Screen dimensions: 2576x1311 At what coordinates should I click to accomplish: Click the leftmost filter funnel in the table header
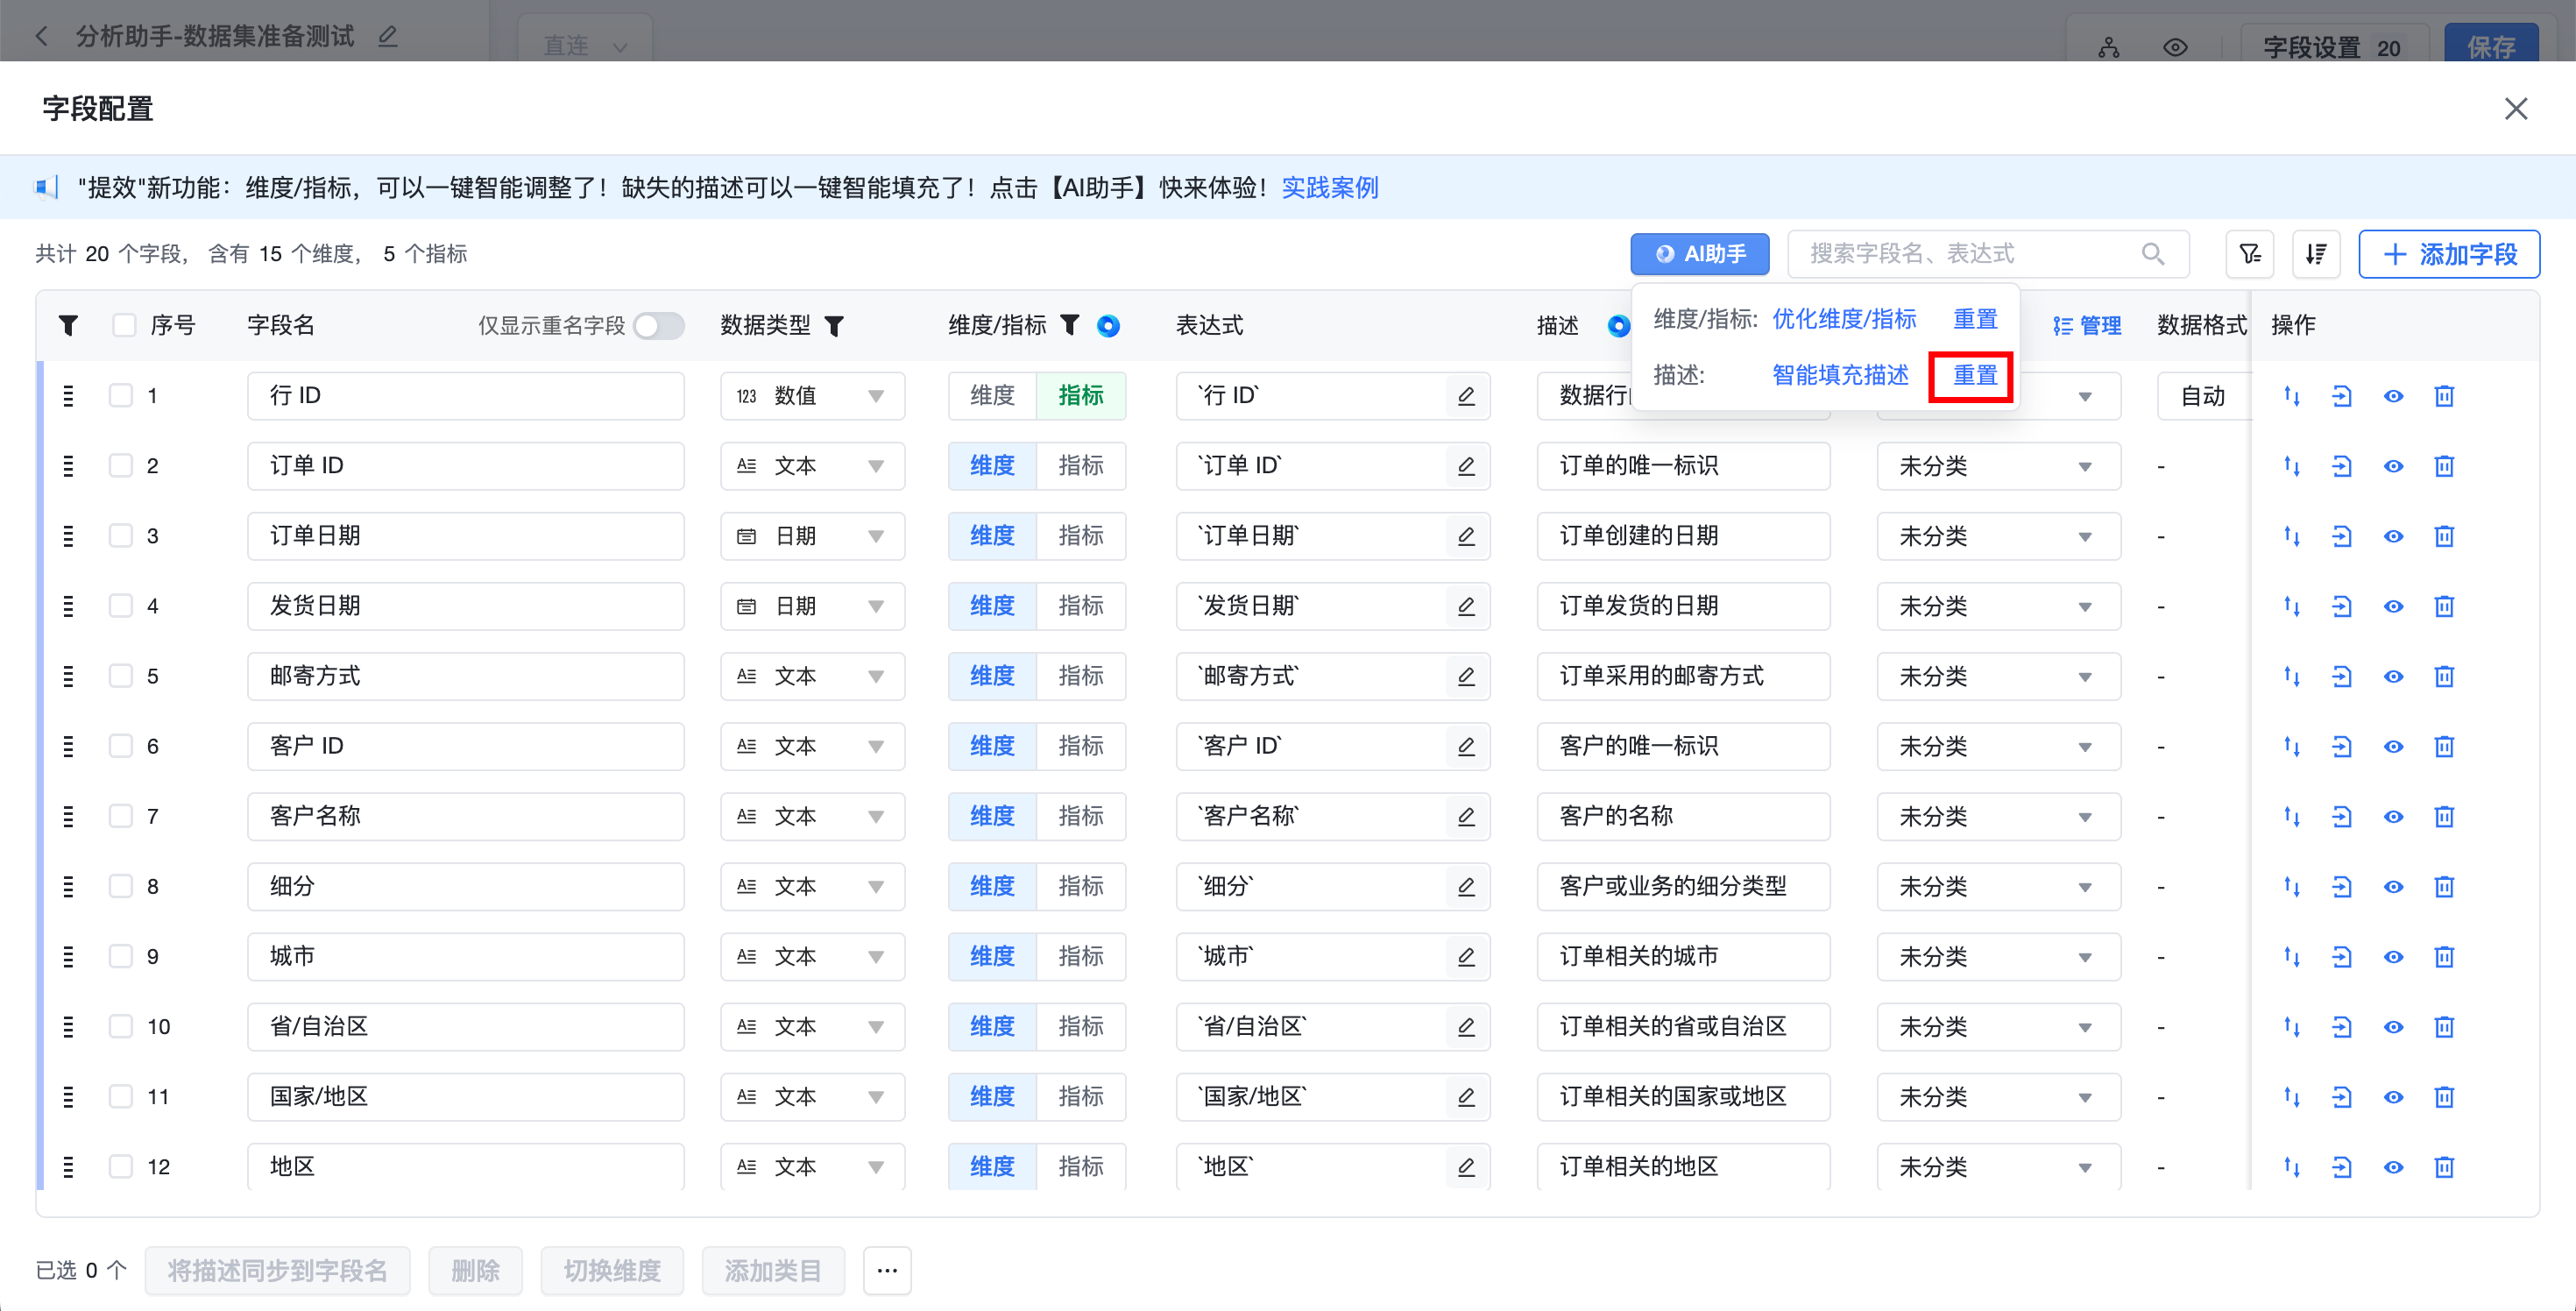(68, 325)
